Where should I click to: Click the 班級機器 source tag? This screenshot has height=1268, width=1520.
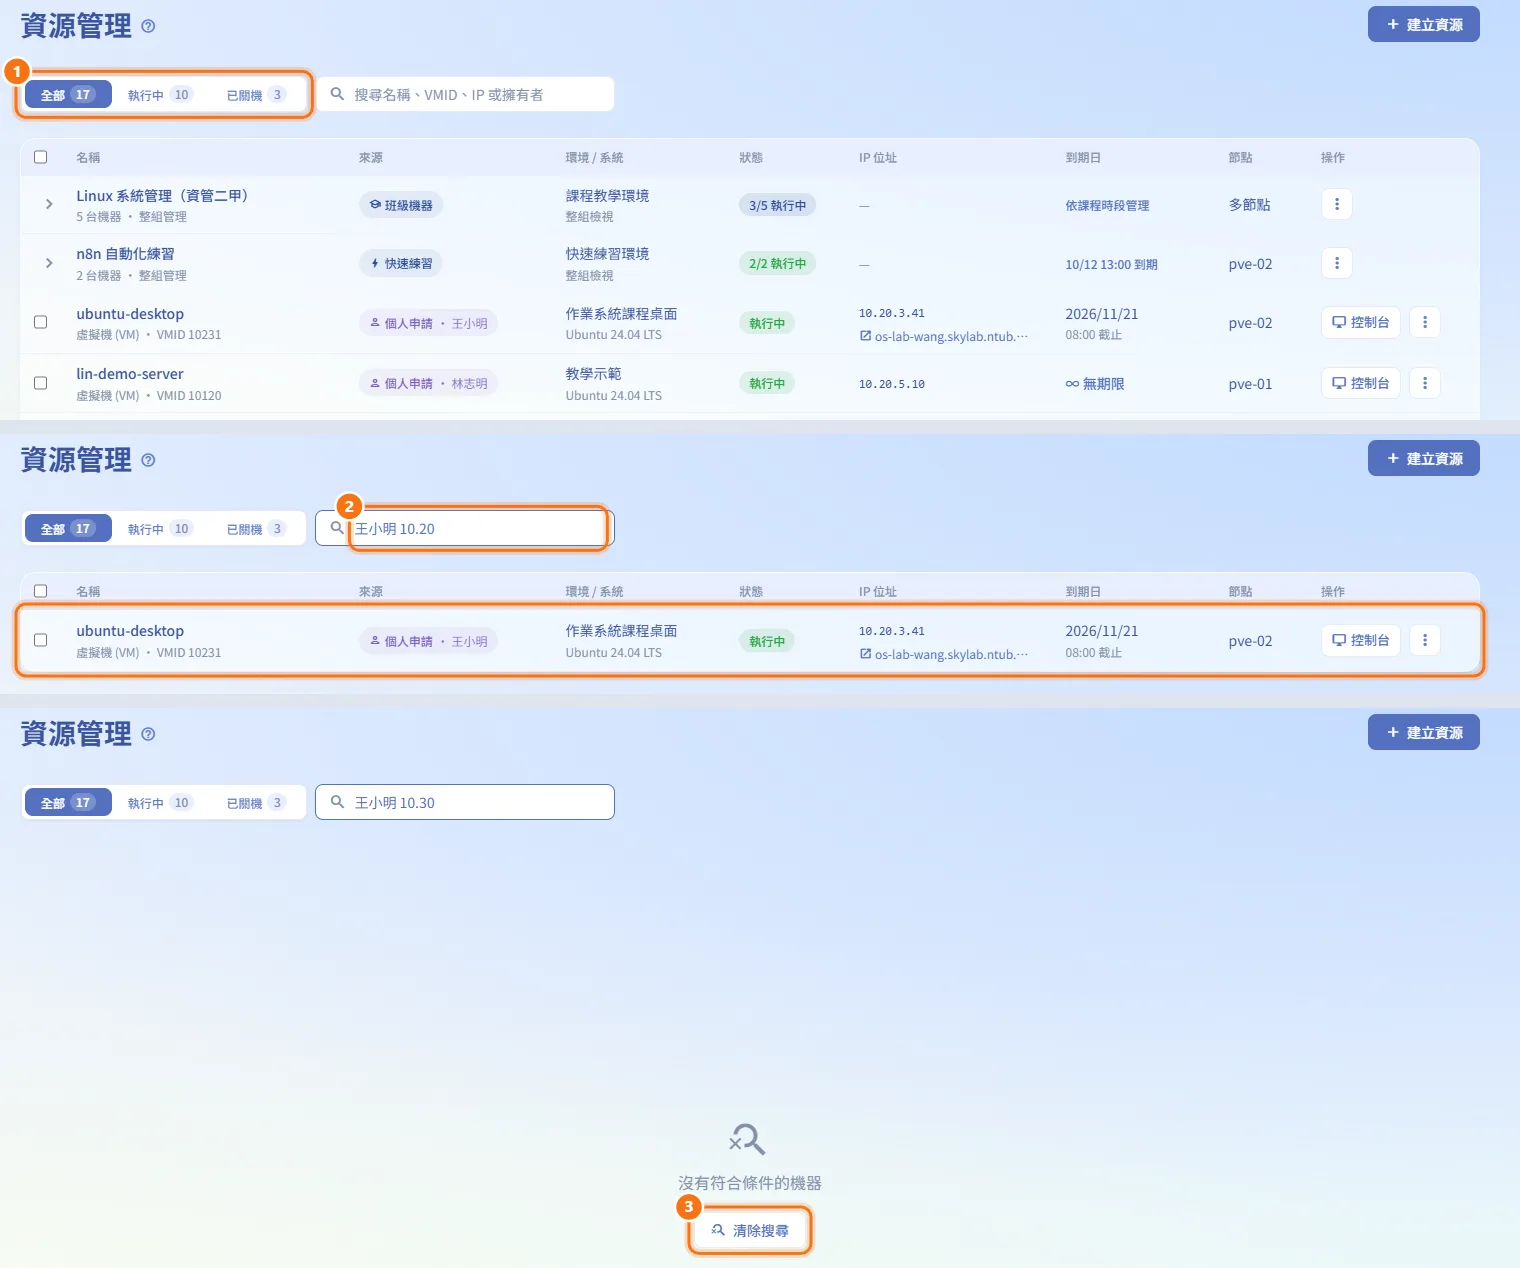pos(401,205)
